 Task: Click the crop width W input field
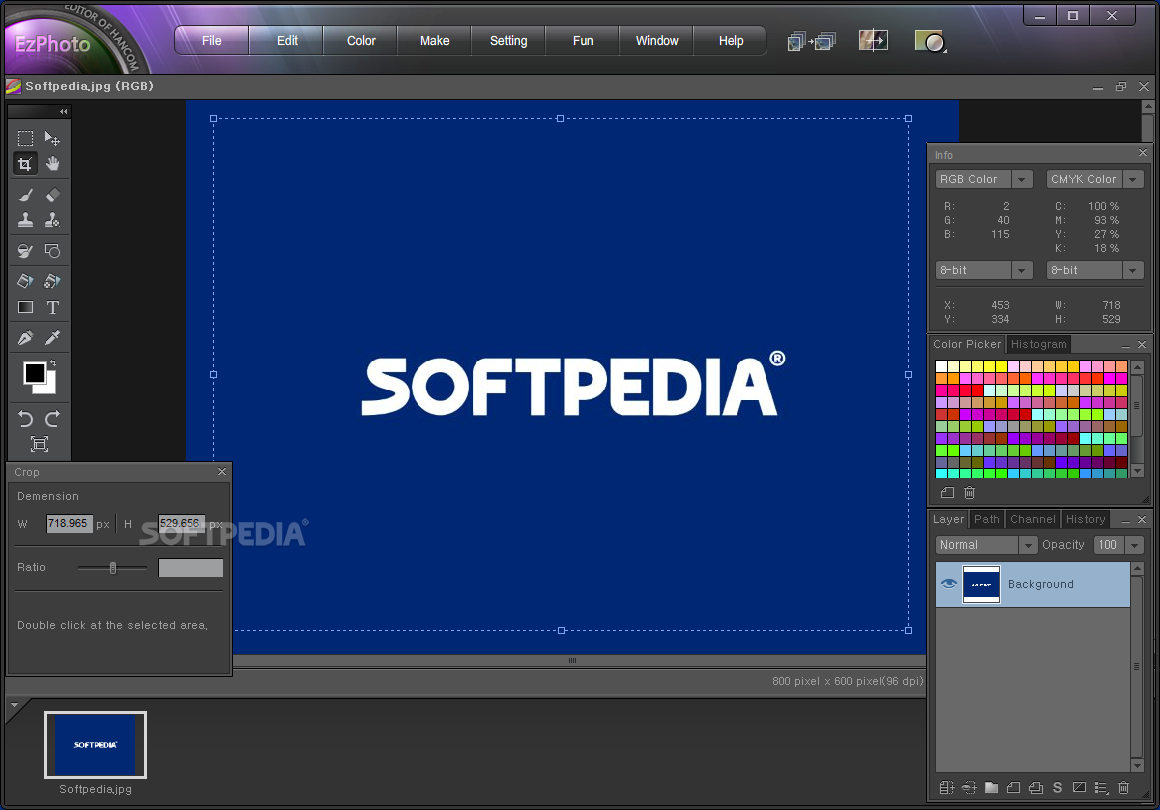(70, 524)
